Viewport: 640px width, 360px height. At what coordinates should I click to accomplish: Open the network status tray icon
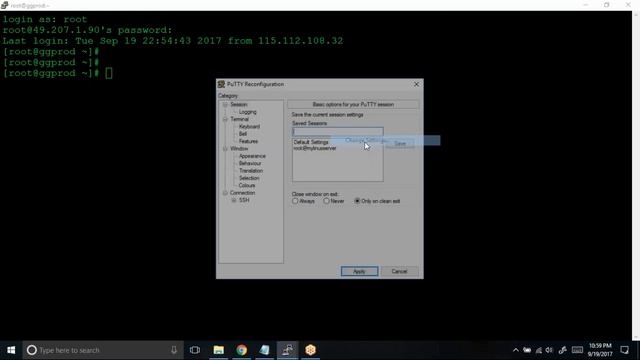(x=539, y=350)
